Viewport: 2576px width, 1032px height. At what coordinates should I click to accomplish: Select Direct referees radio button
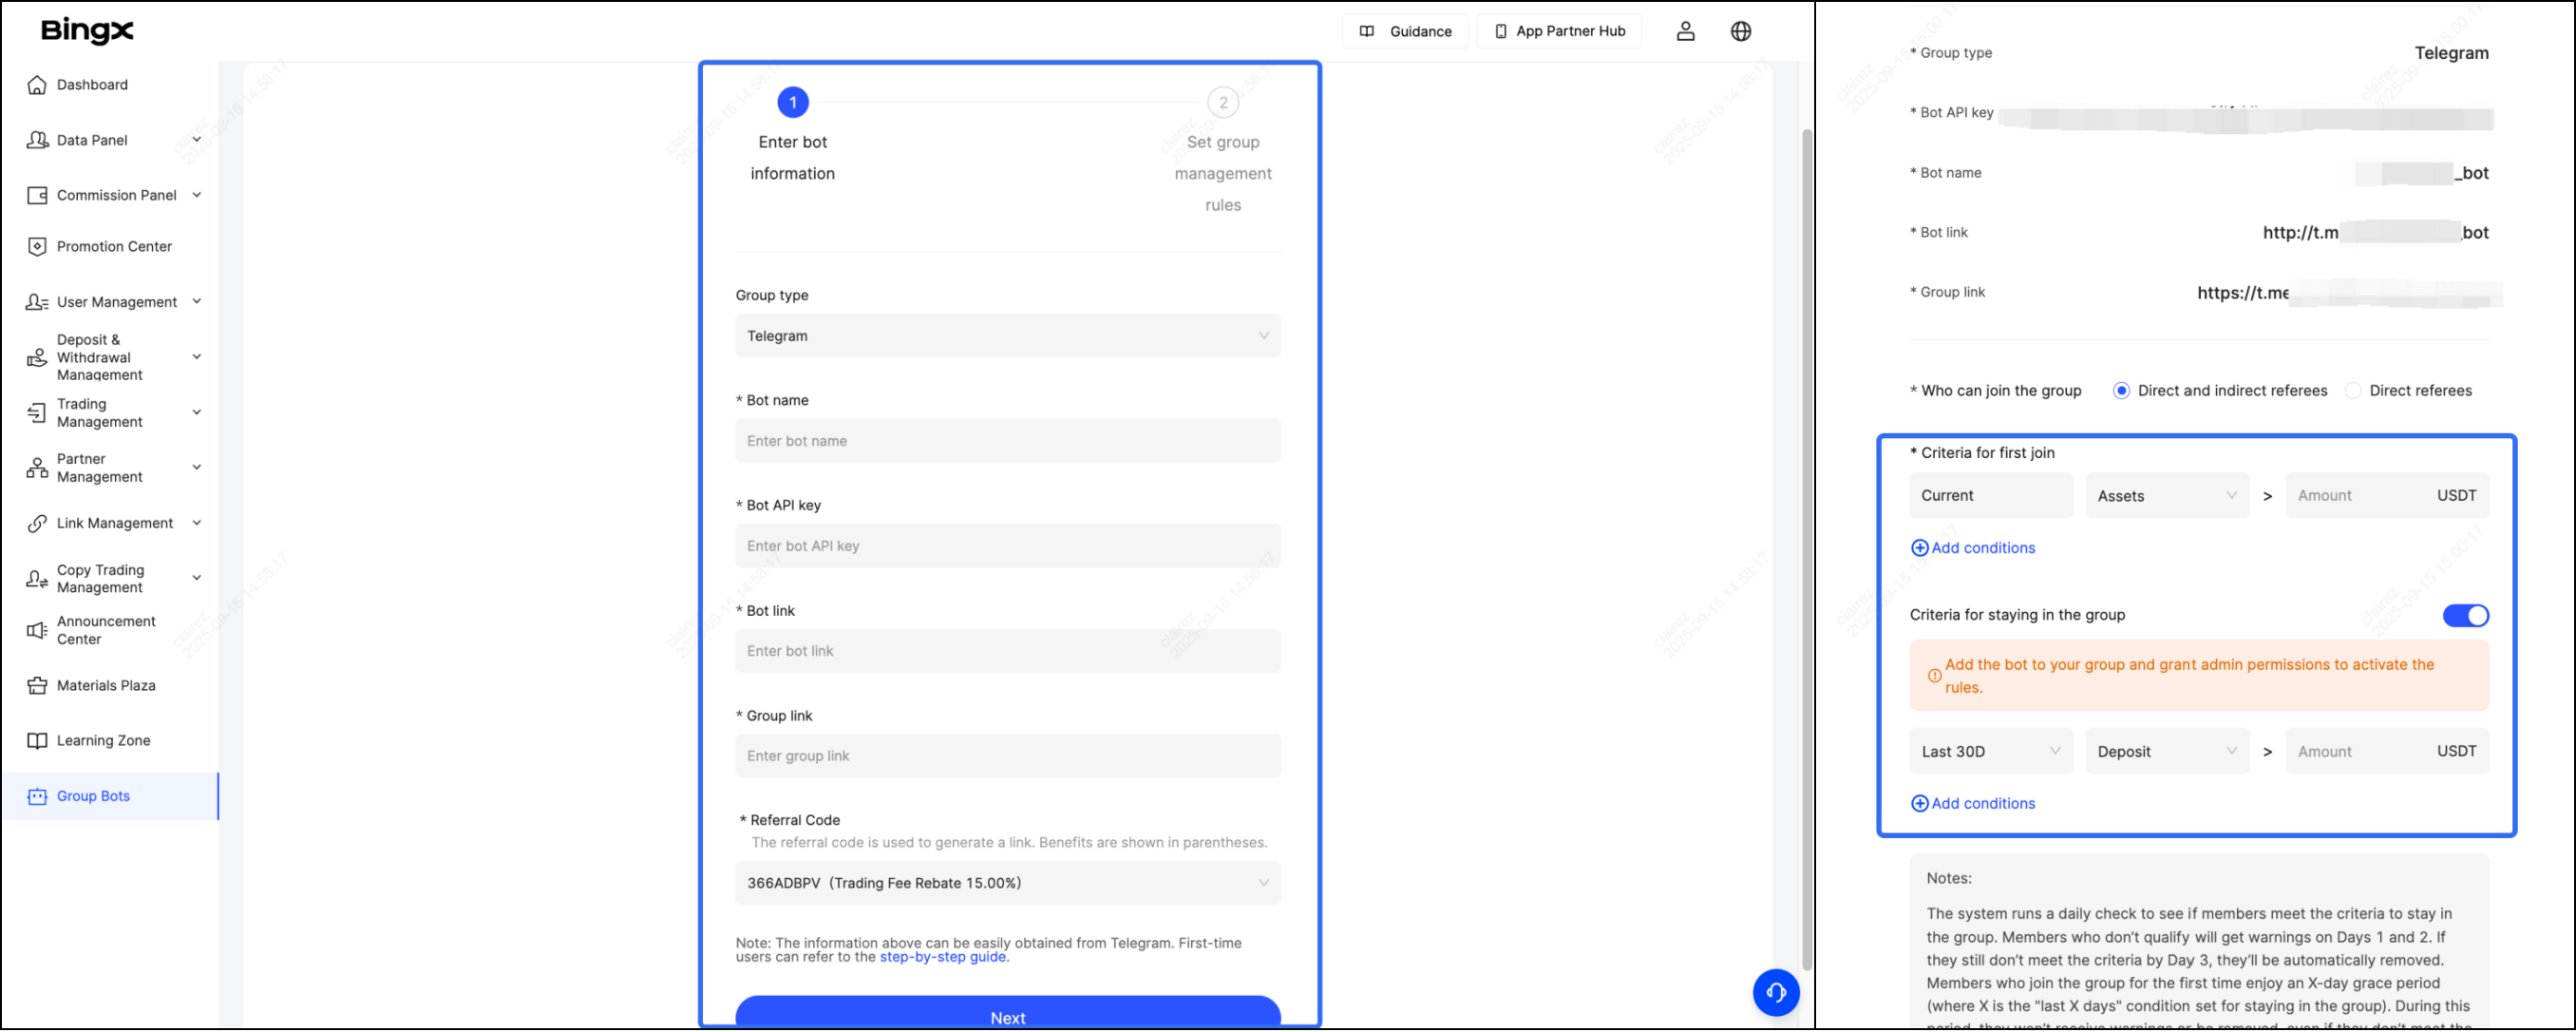pos(2353,391)
